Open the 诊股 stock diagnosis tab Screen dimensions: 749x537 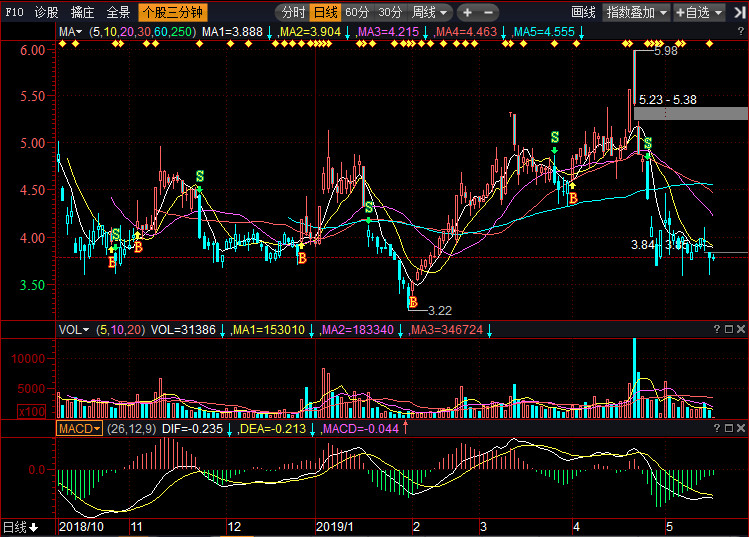(x=46, y=13)
